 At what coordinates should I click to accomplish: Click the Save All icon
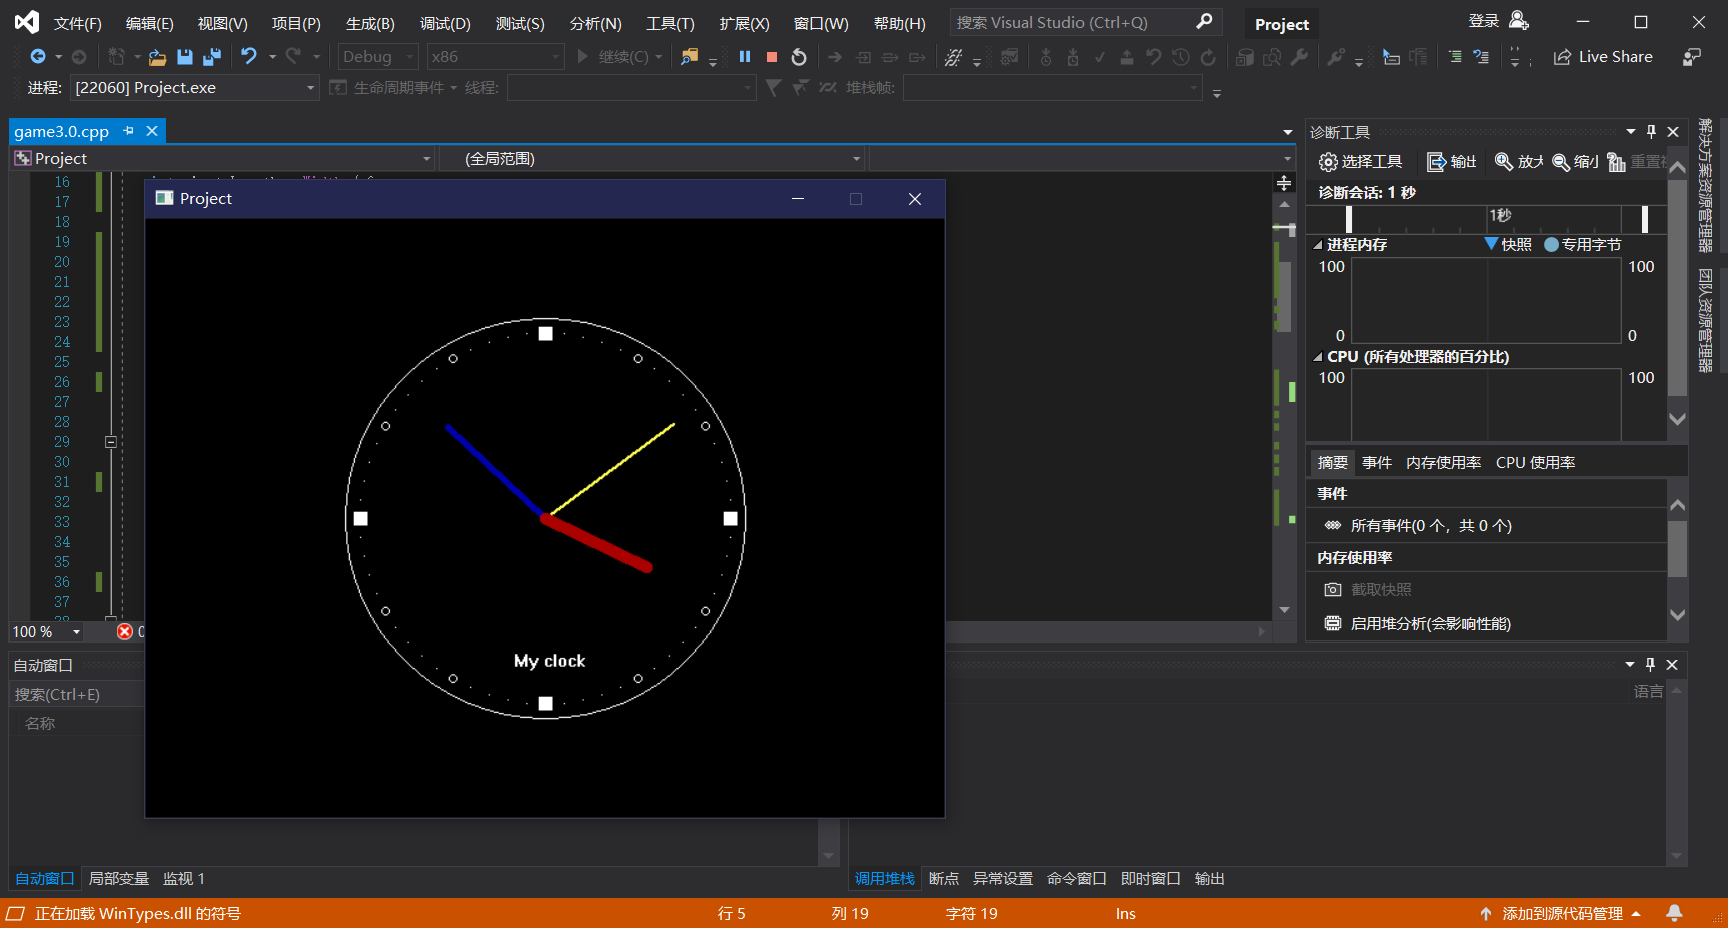pos(212,57)
